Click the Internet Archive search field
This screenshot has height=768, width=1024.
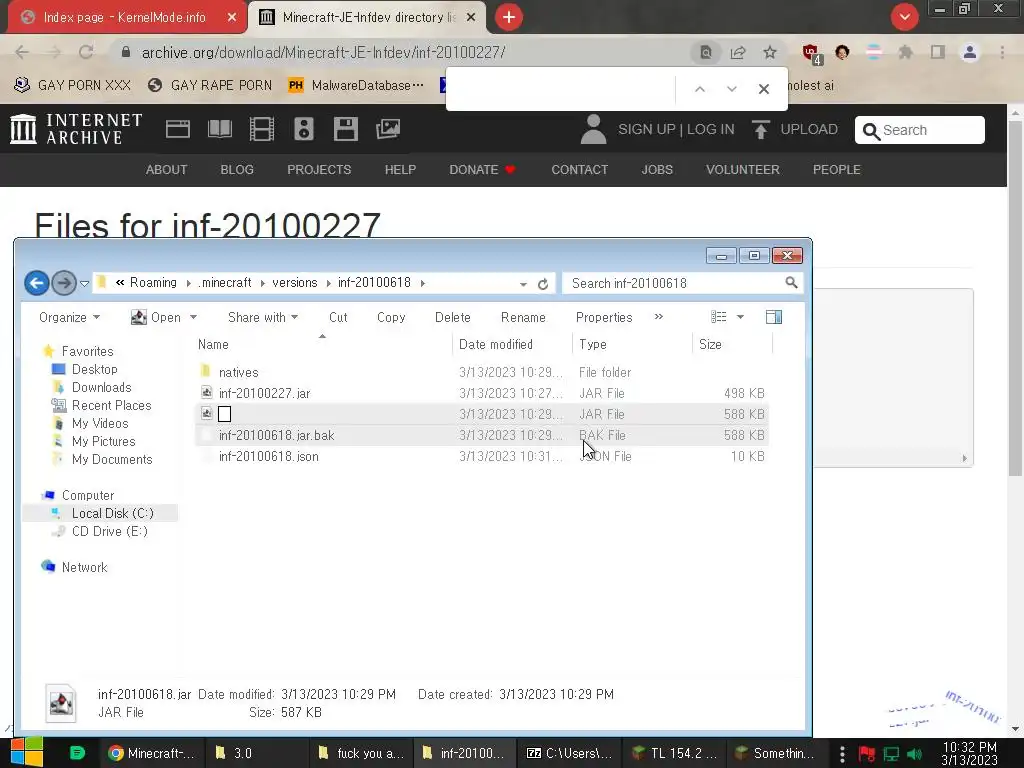(920, 130)
